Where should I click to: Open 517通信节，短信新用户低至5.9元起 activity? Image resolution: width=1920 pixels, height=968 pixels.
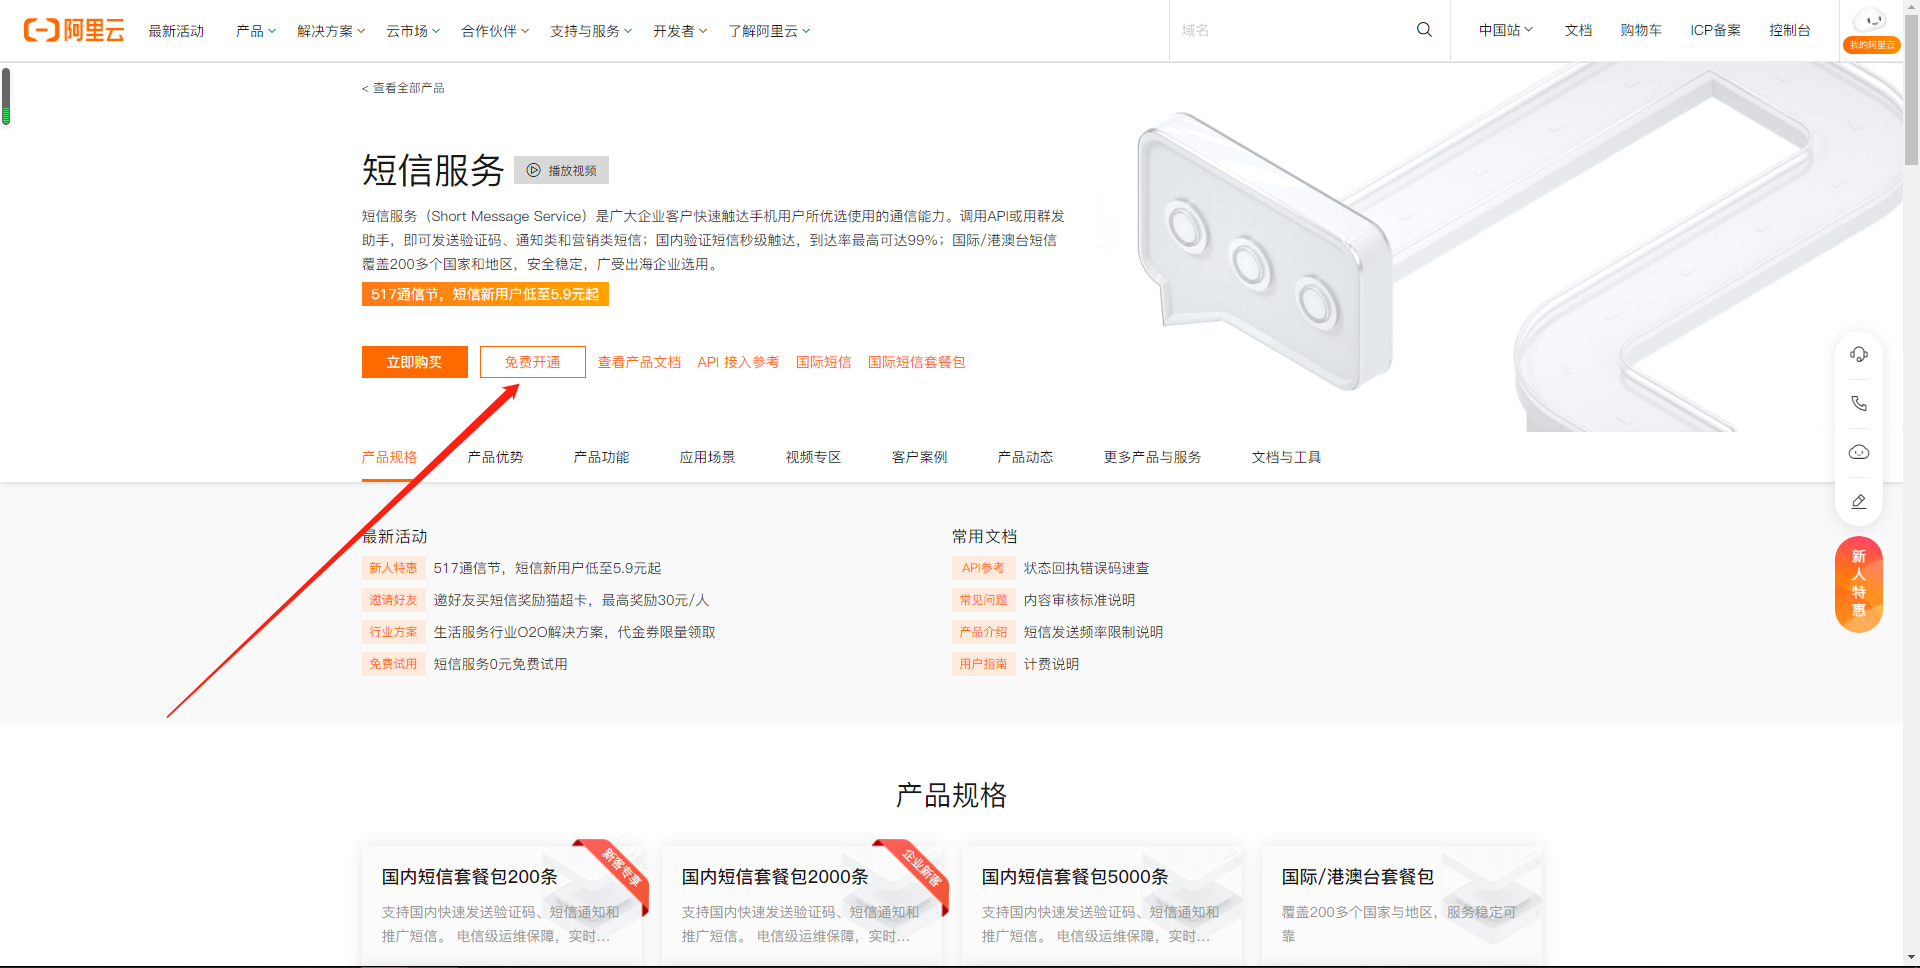547,568
